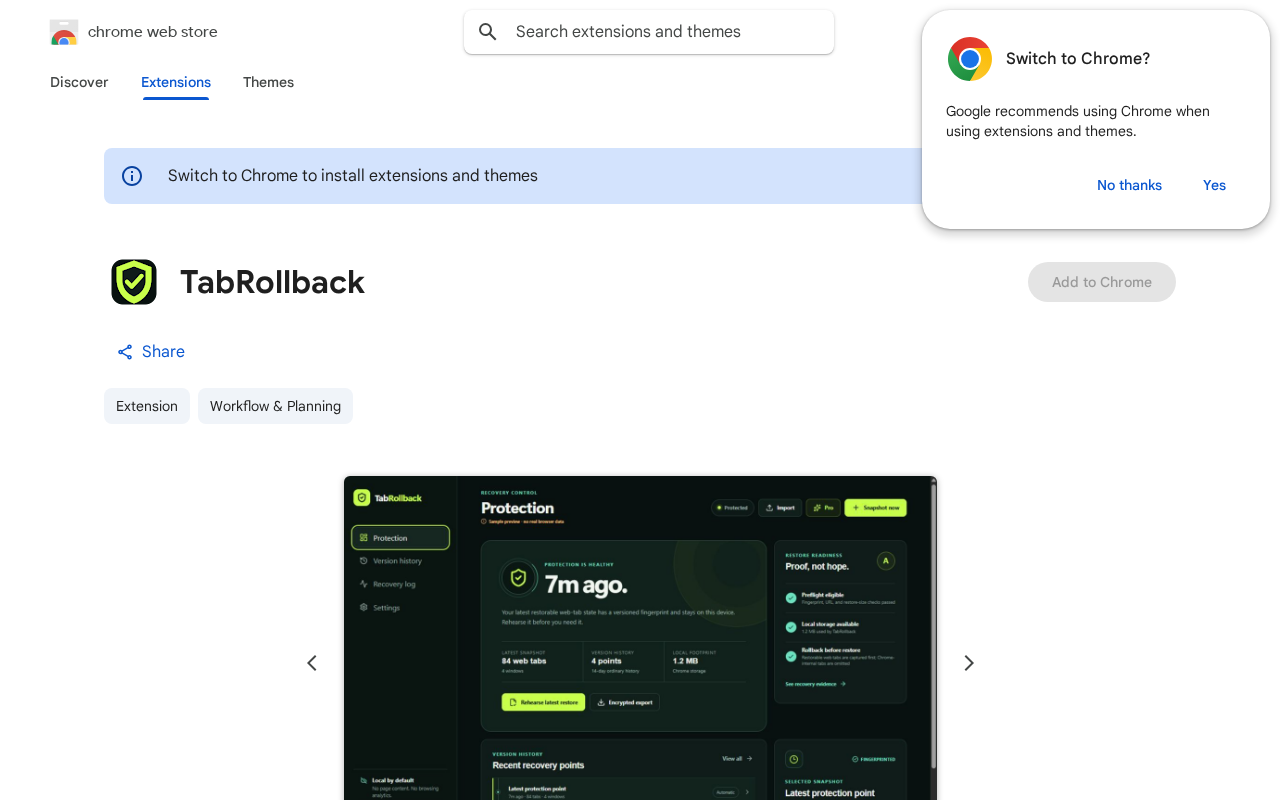Show the previous screenshot with the left arrow

coord(312,663)
